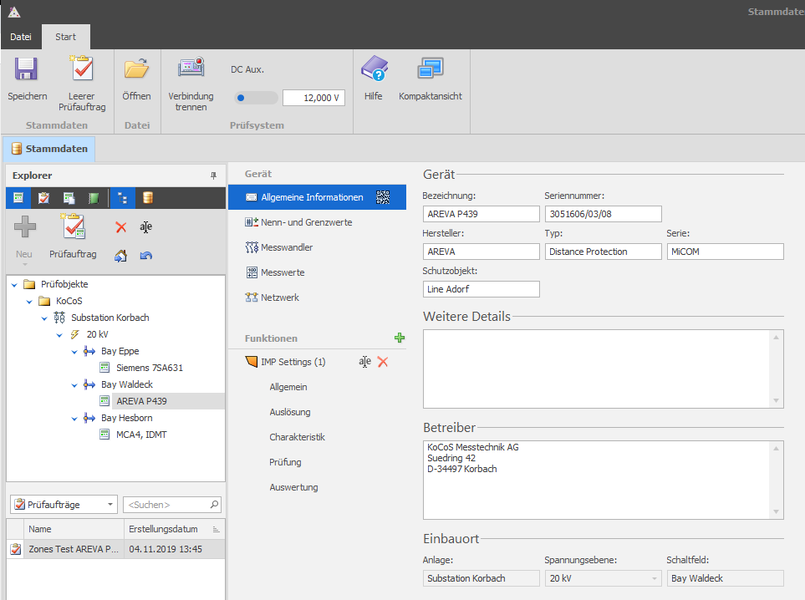Collapse the 20 kV tree node
The height and width of the screenshot is (600, 805).
(59, 335)
